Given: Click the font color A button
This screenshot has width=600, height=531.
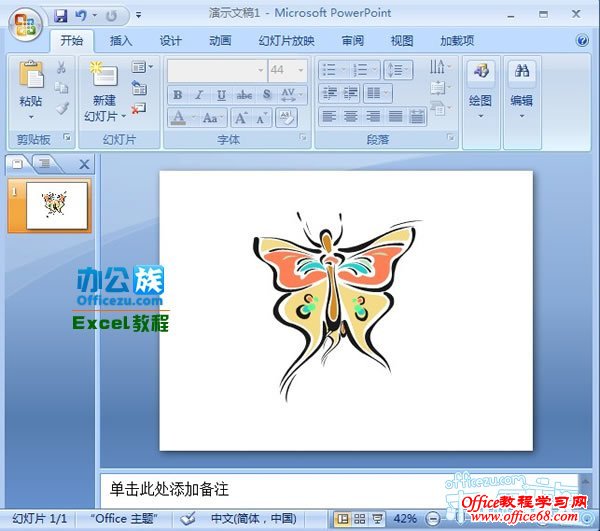Looking at the screenshot, I should coord(178,117).
